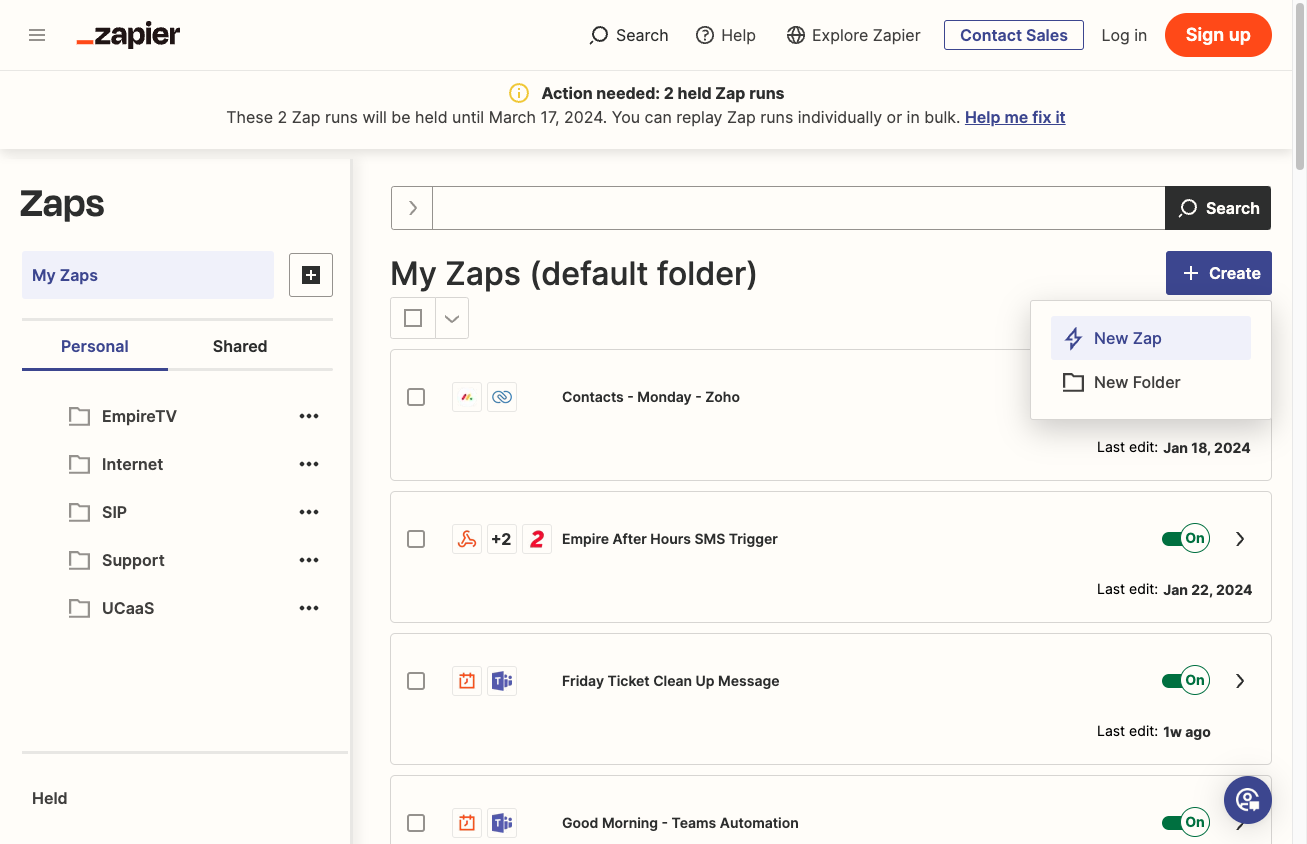Click the add new folder plus icon
Viewport: 1307px width, 844px height.
pyautogui.click(x=311, y=275)
